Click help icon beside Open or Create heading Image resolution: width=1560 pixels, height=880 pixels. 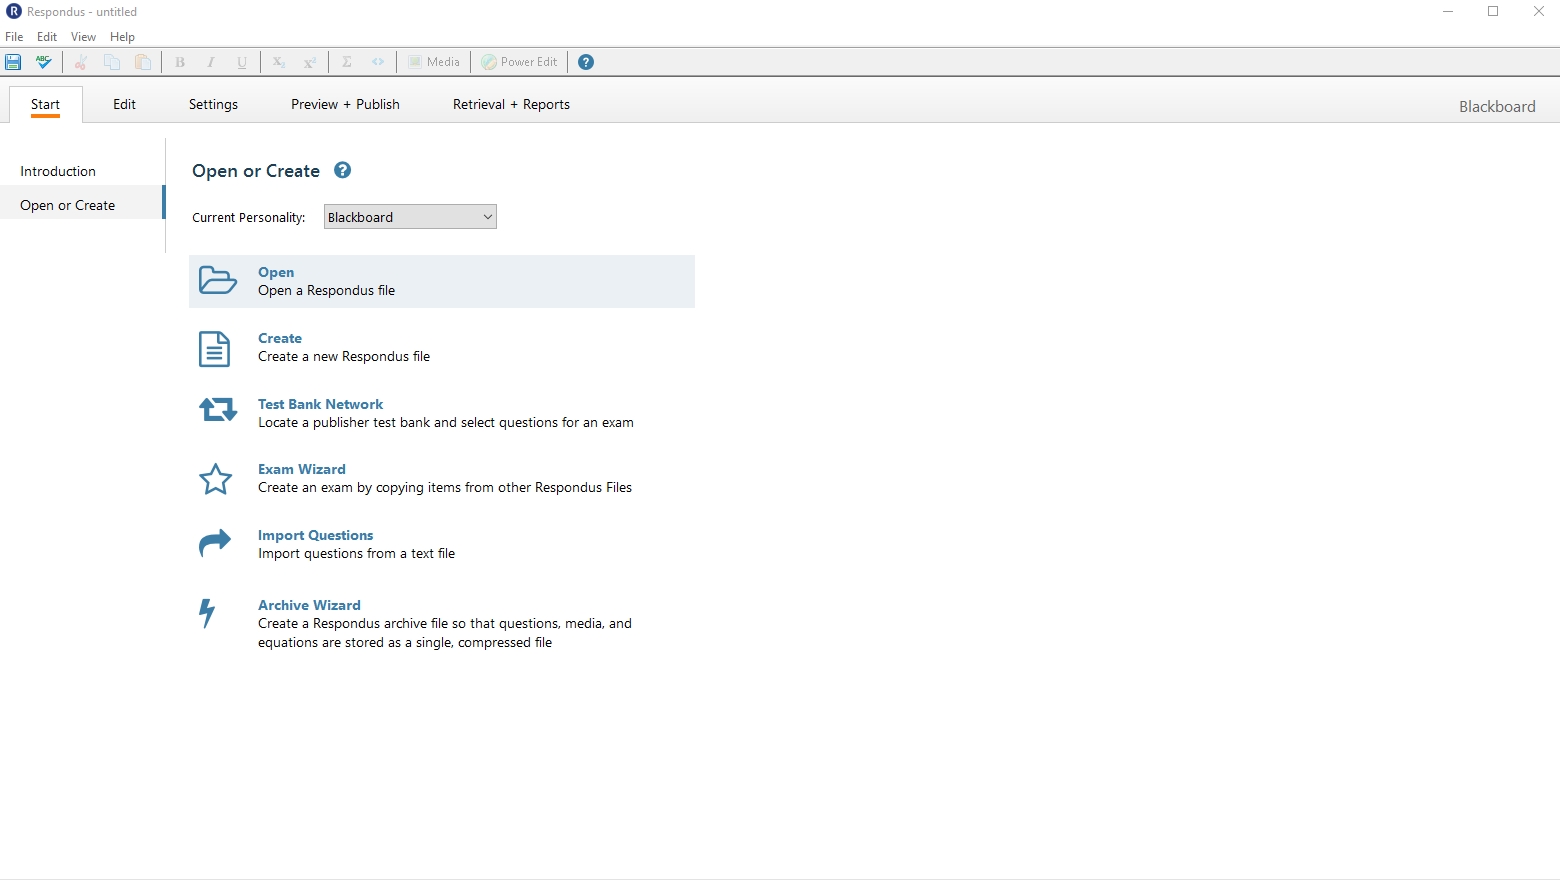(342, 170)
